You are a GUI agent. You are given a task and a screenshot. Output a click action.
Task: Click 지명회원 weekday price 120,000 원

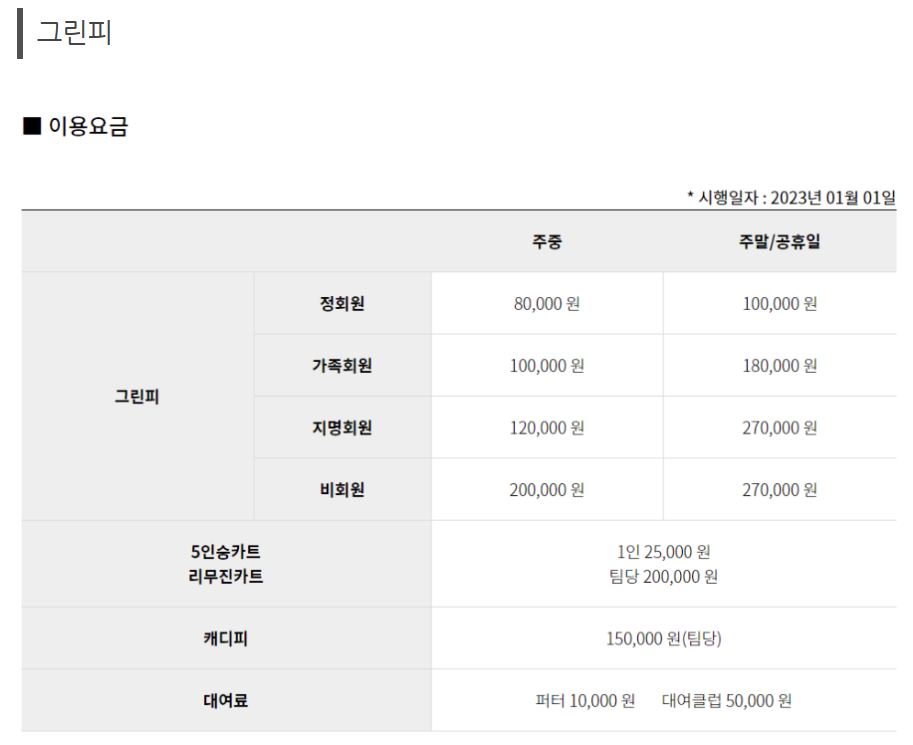(x=547, y=428)
